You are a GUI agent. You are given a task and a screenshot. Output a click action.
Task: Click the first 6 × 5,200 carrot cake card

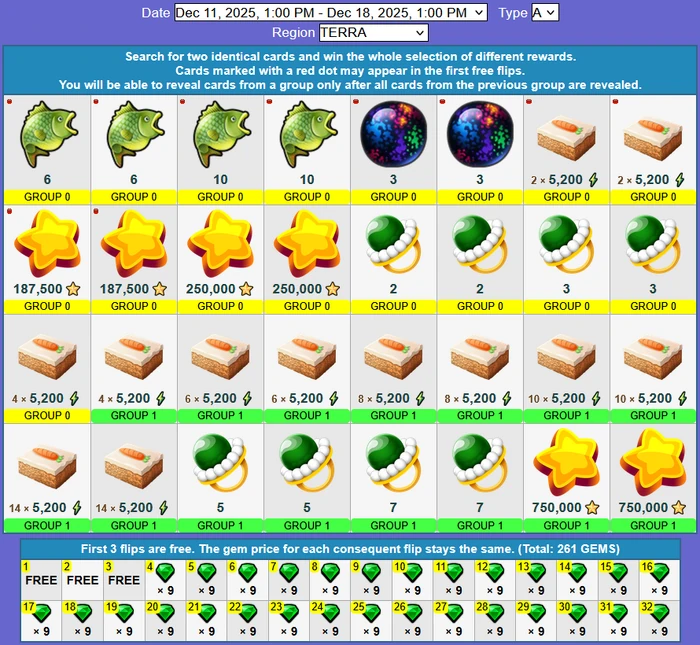[220, 369]
